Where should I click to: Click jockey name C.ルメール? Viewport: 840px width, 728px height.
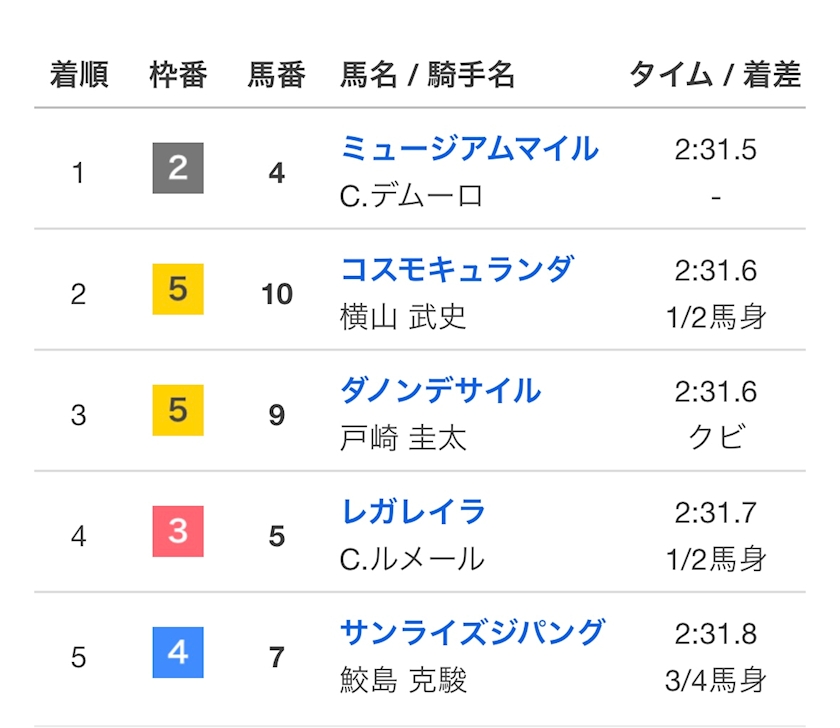411,559
